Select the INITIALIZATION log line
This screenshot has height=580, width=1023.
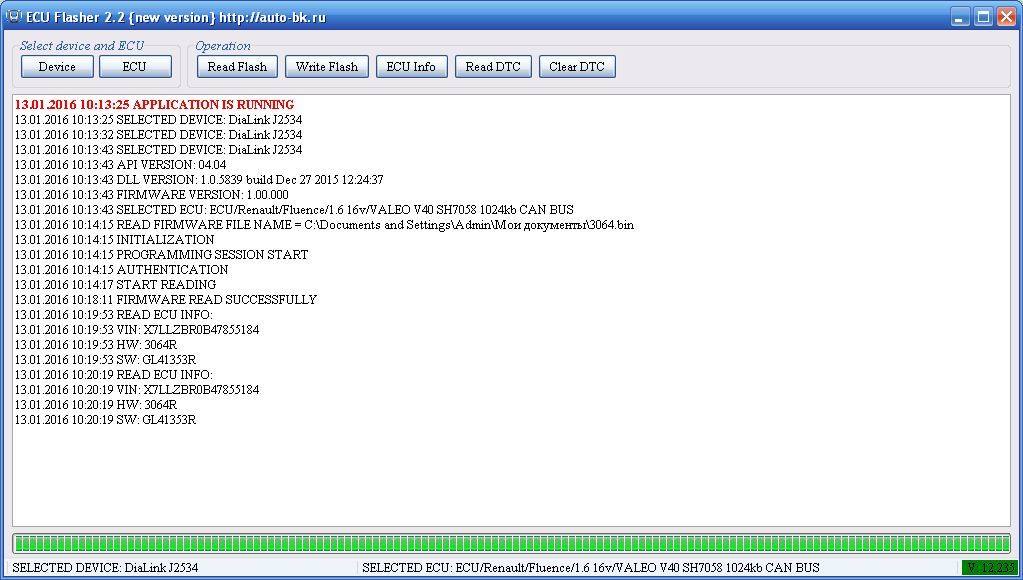point(114,240)
